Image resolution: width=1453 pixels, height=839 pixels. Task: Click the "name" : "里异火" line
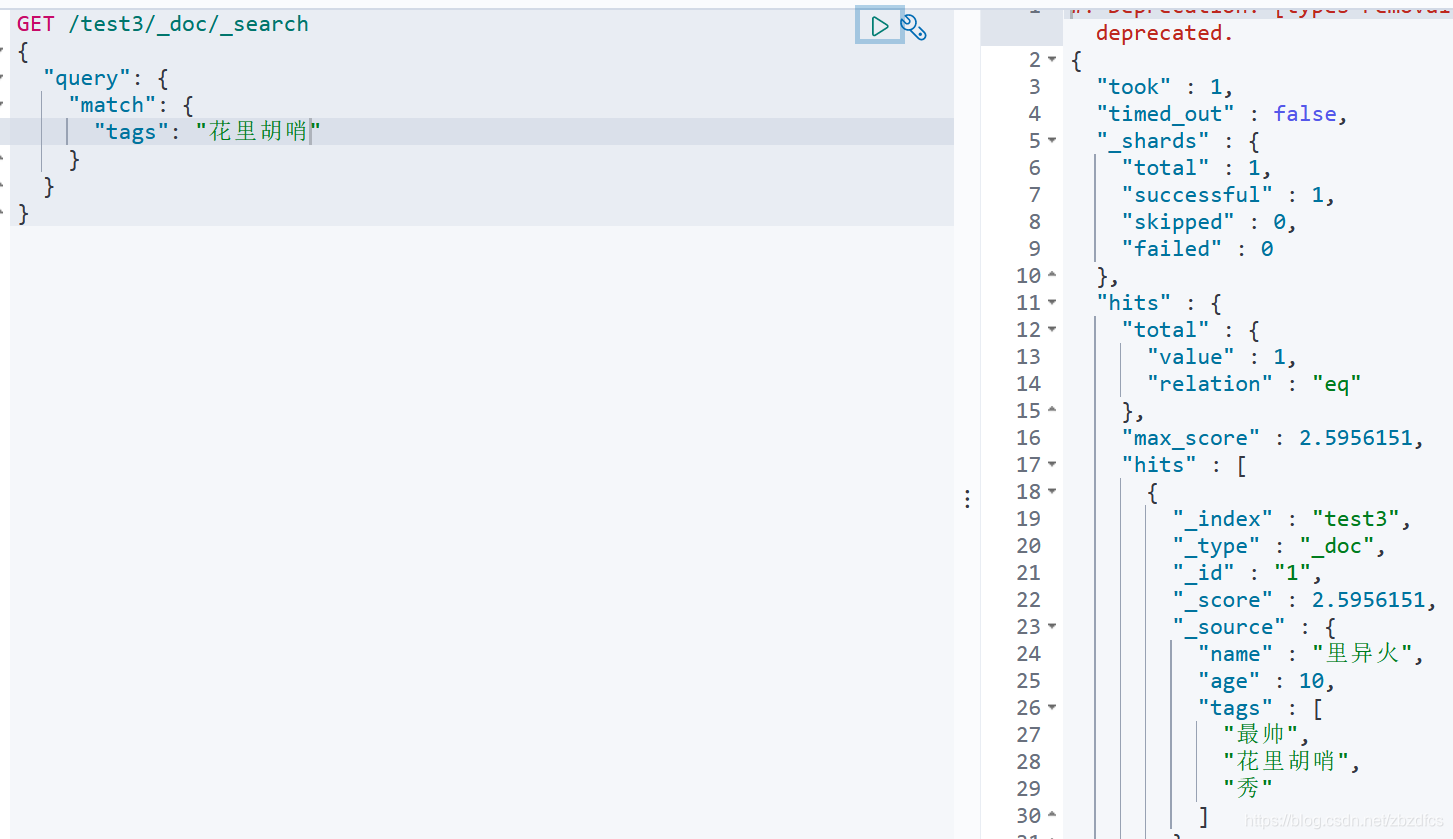point(1310,654)
